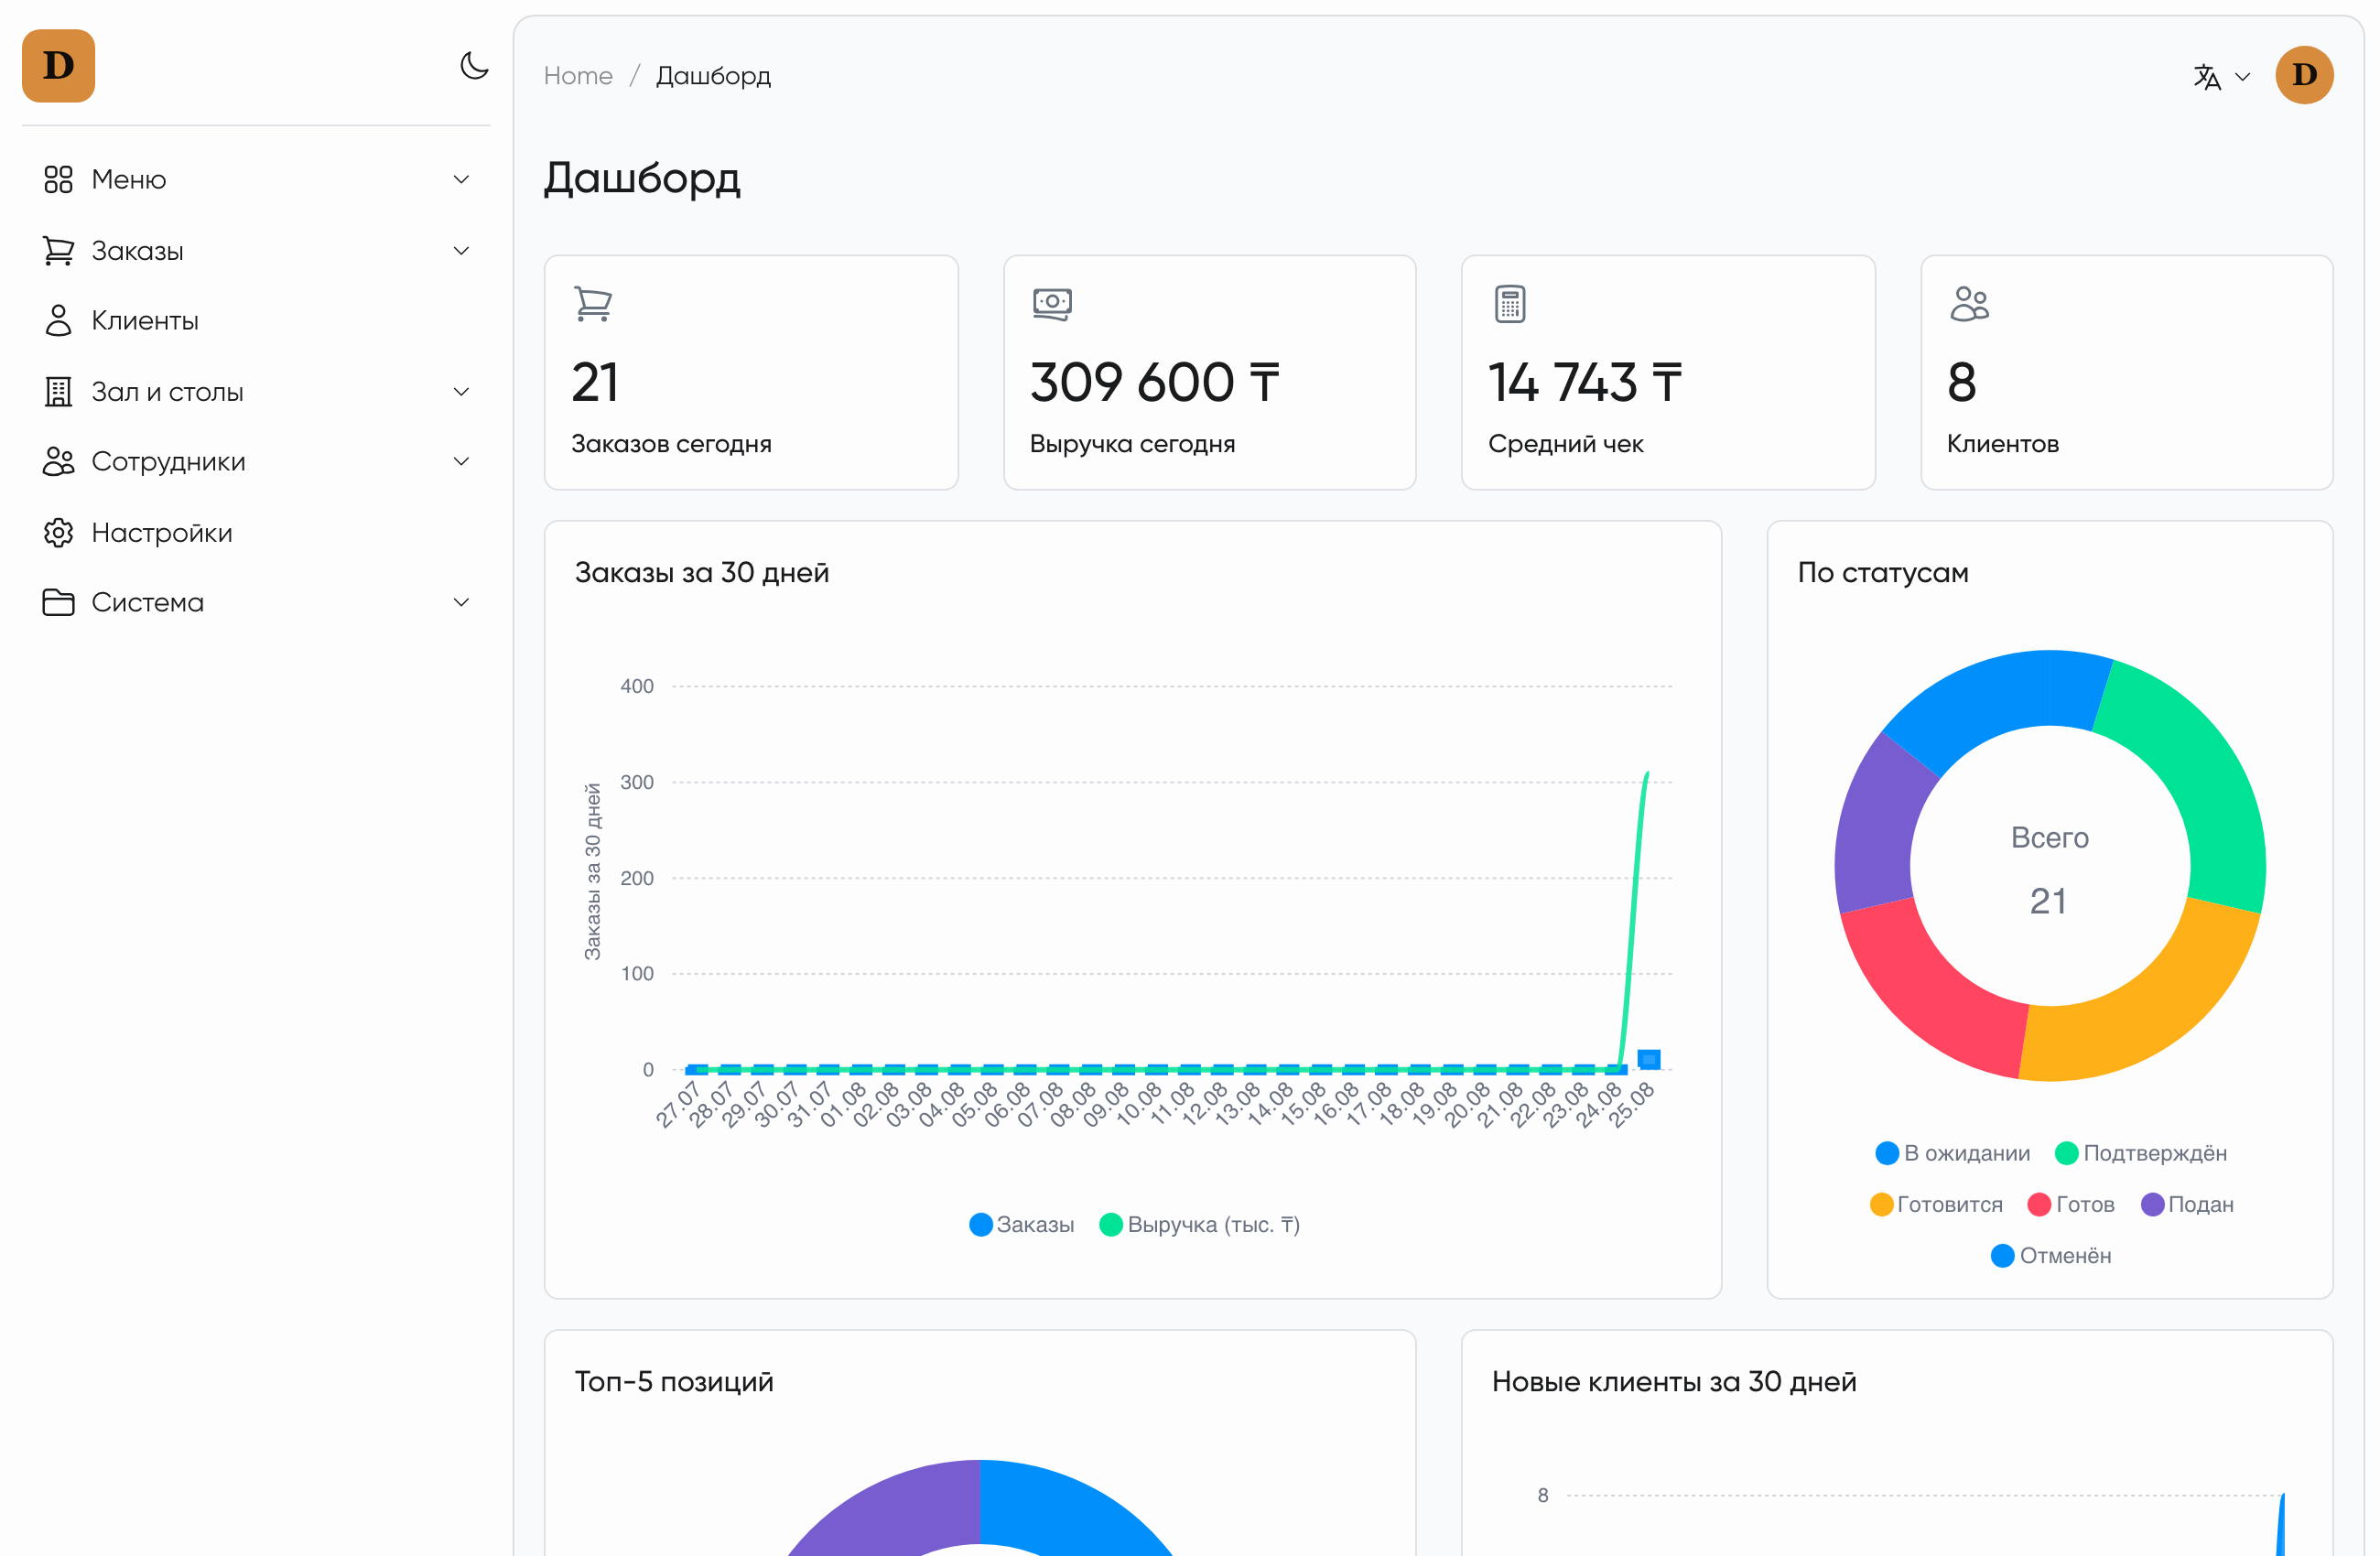This screenshot has width=2380, height=1556.
Task: Expand the Меню sidebar chevron
Action: coord(461,180)
